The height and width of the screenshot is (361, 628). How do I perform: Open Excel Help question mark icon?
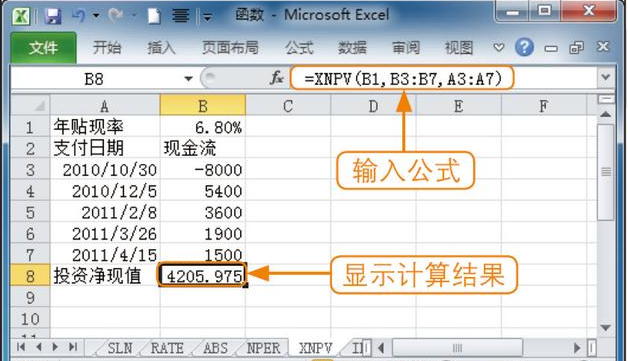[524, 48]
